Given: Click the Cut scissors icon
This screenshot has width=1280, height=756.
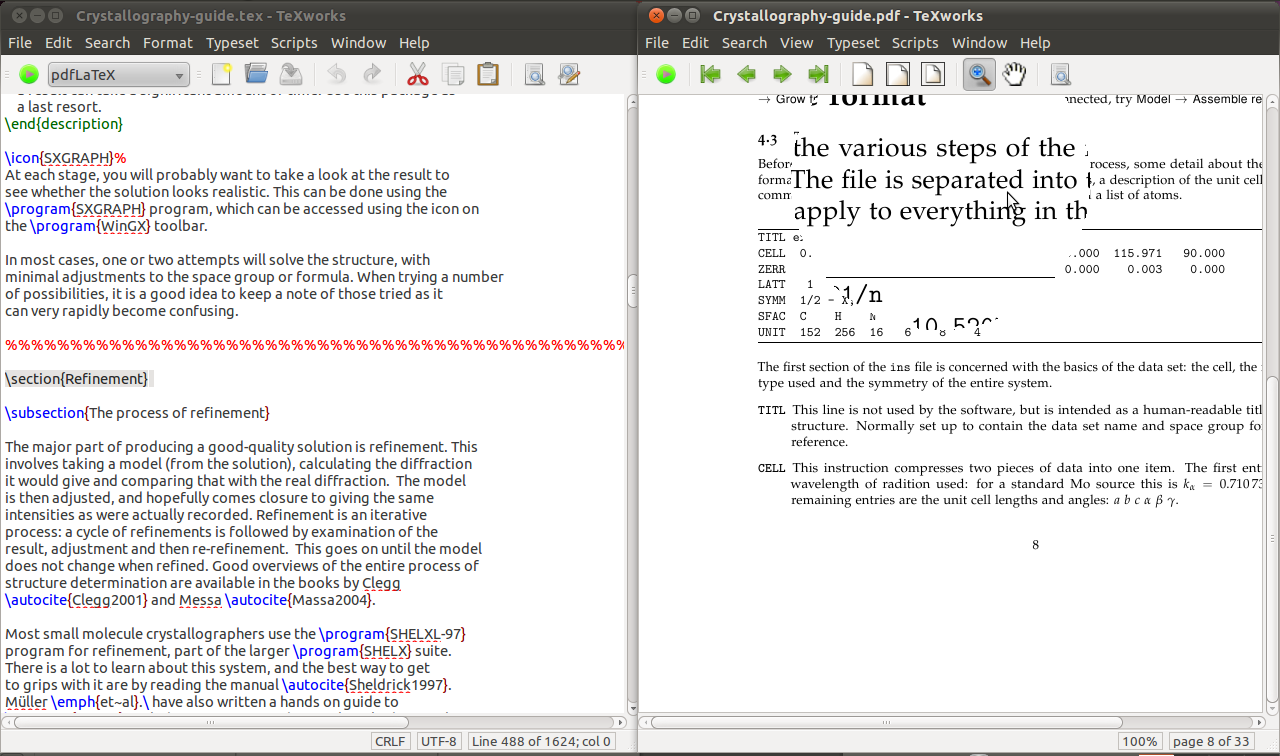Looking at the screenshot, I should [418, 74].
